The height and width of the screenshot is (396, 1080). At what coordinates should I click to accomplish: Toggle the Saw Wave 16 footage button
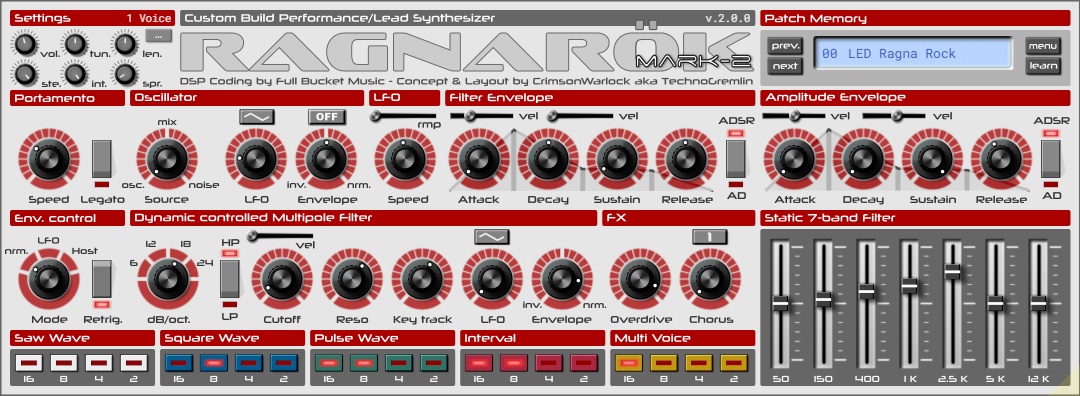[x=28, y=362]
